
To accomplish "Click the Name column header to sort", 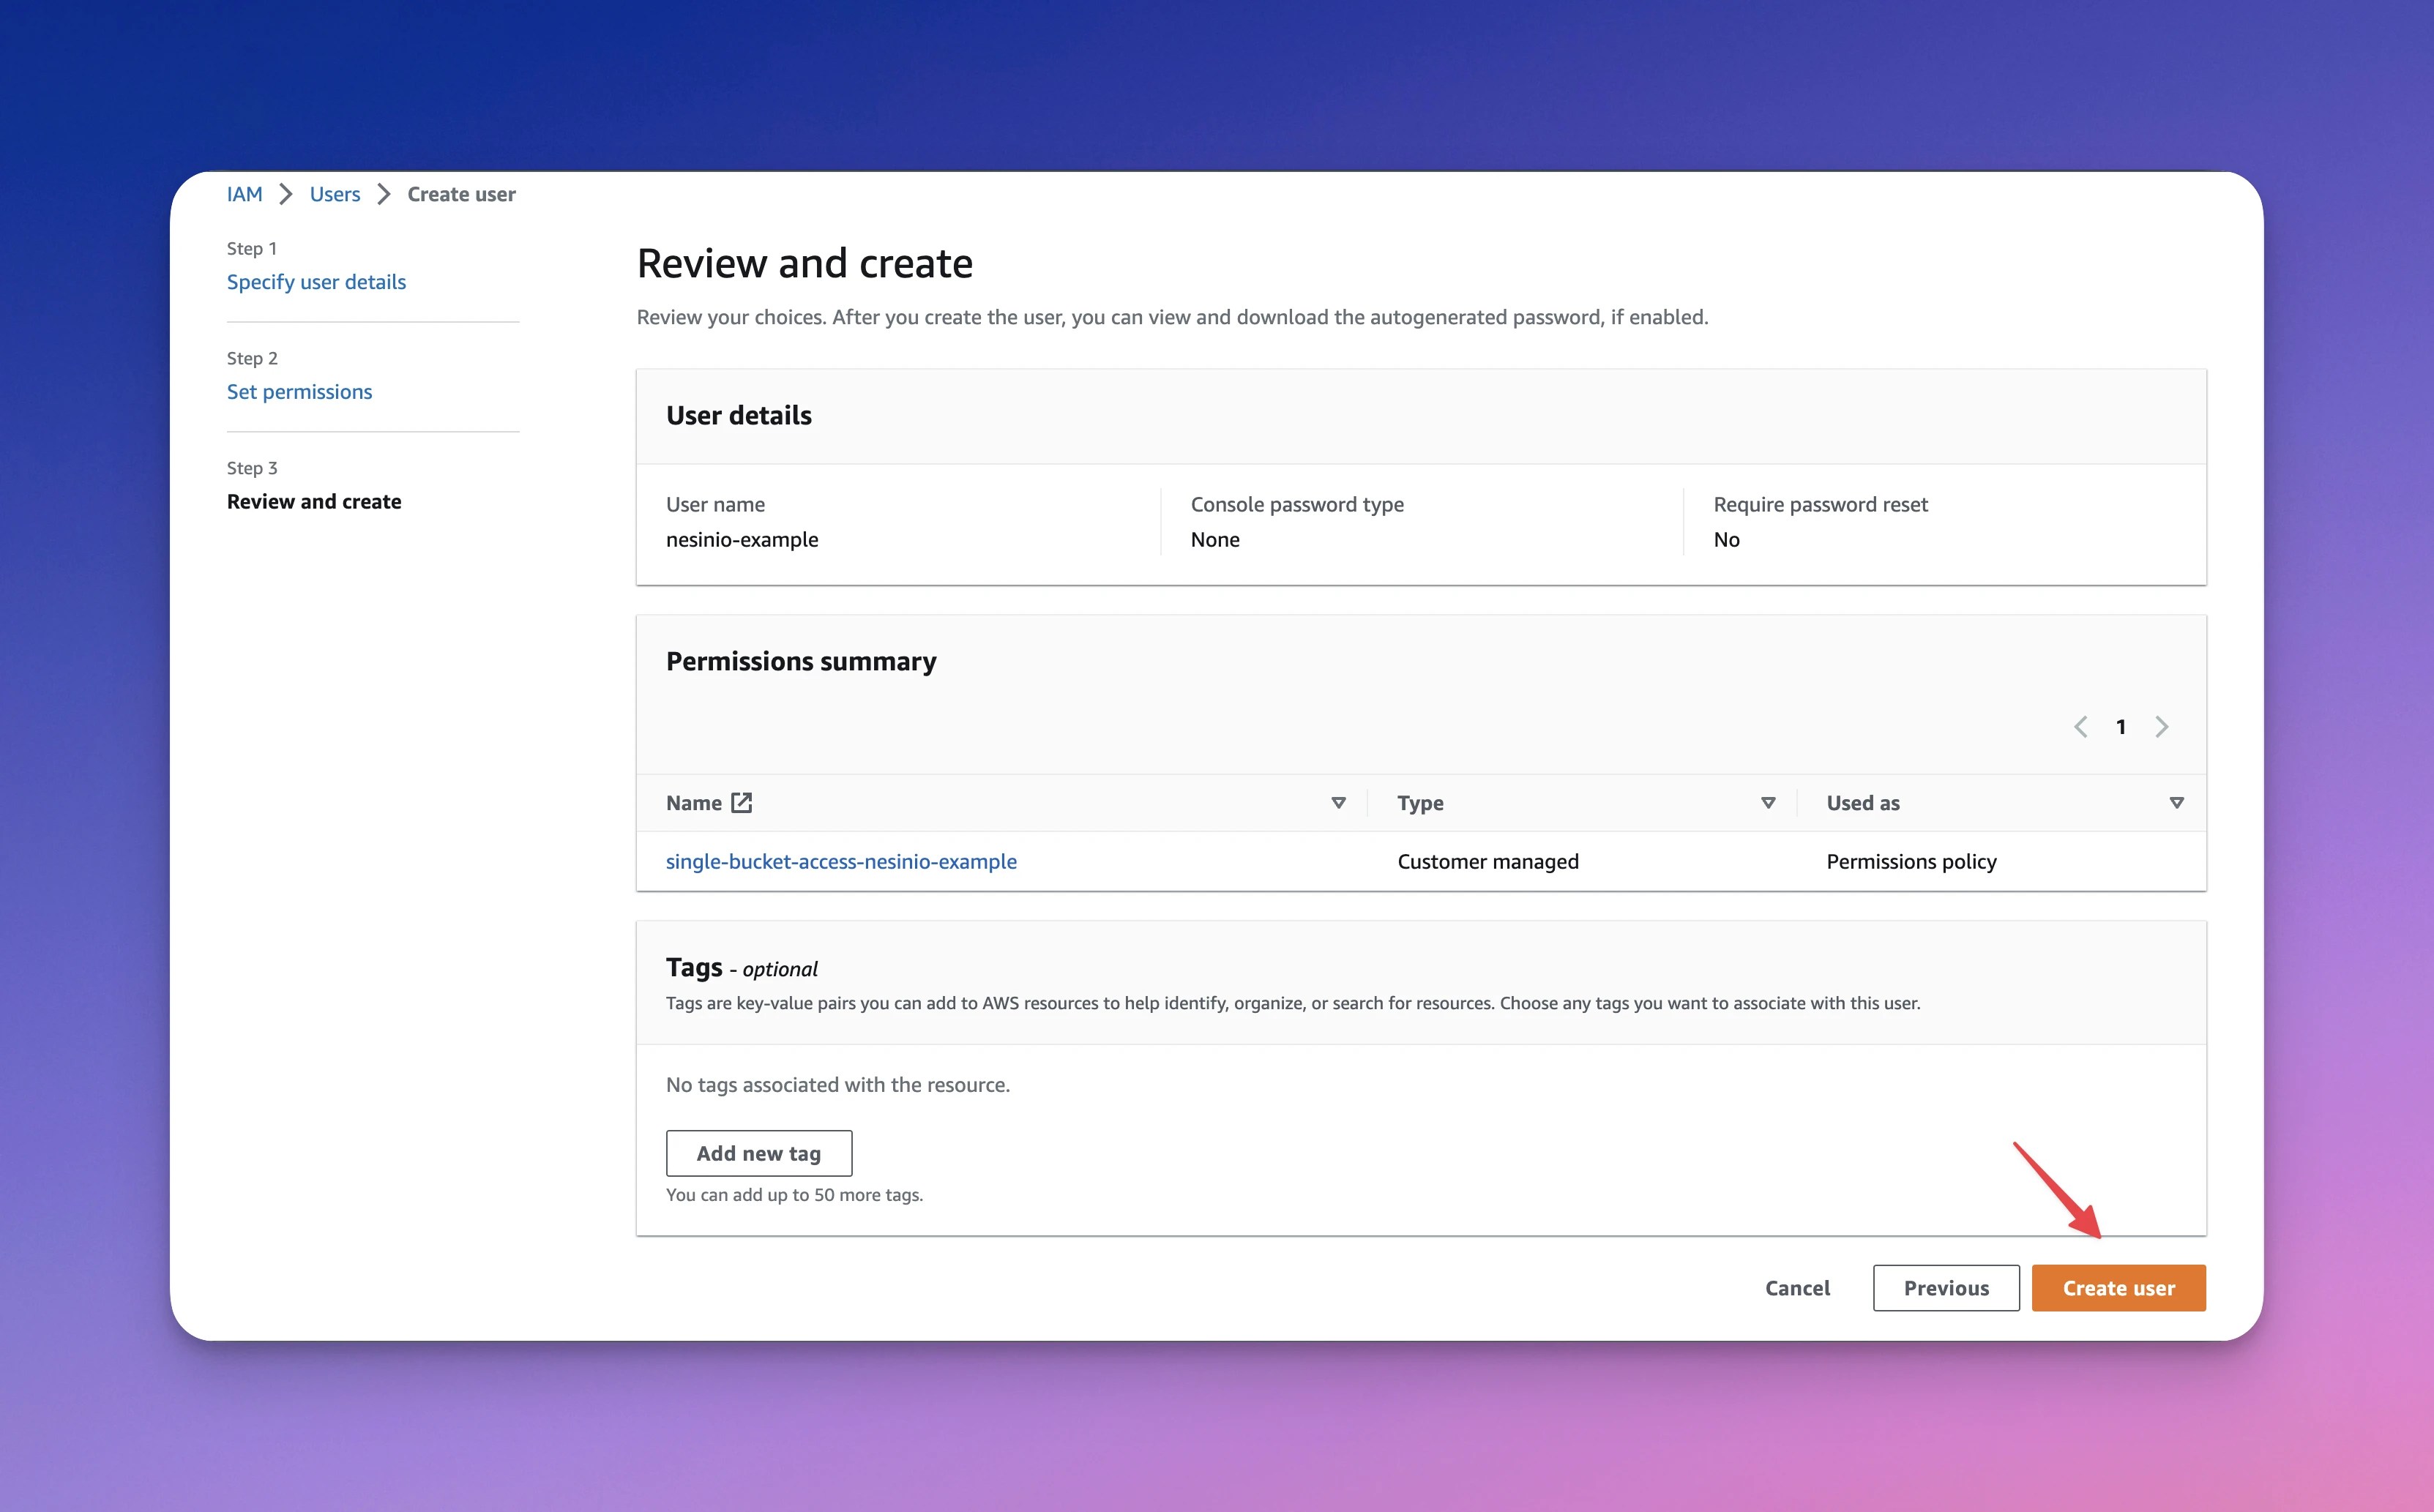I will tap(694, 802).
